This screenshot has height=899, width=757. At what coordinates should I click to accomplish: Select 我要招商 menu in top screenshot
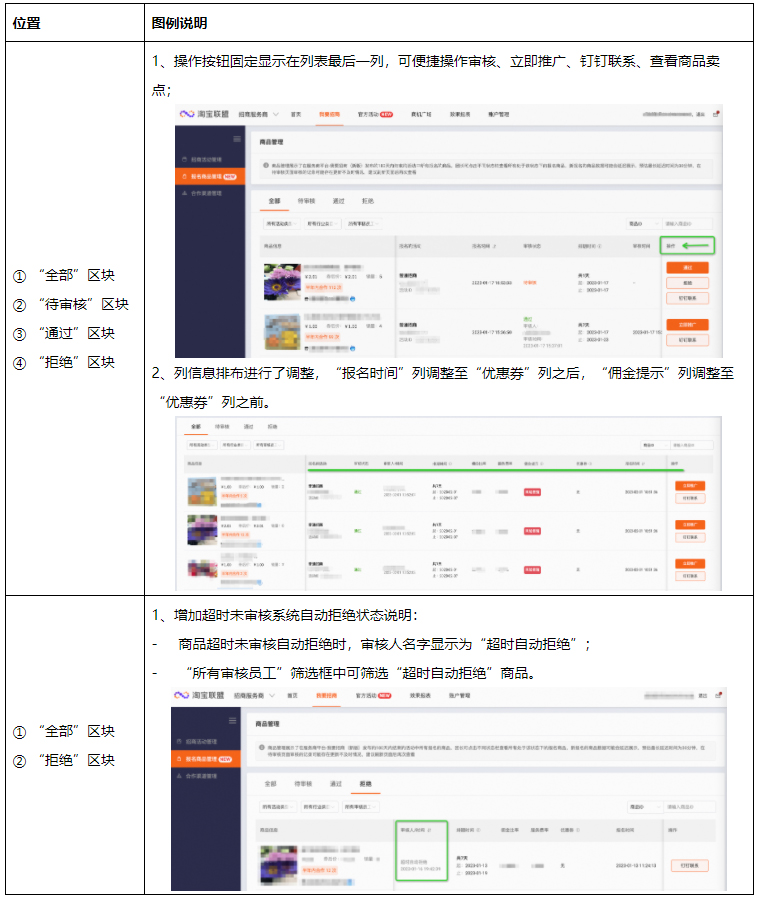[329, 114]
